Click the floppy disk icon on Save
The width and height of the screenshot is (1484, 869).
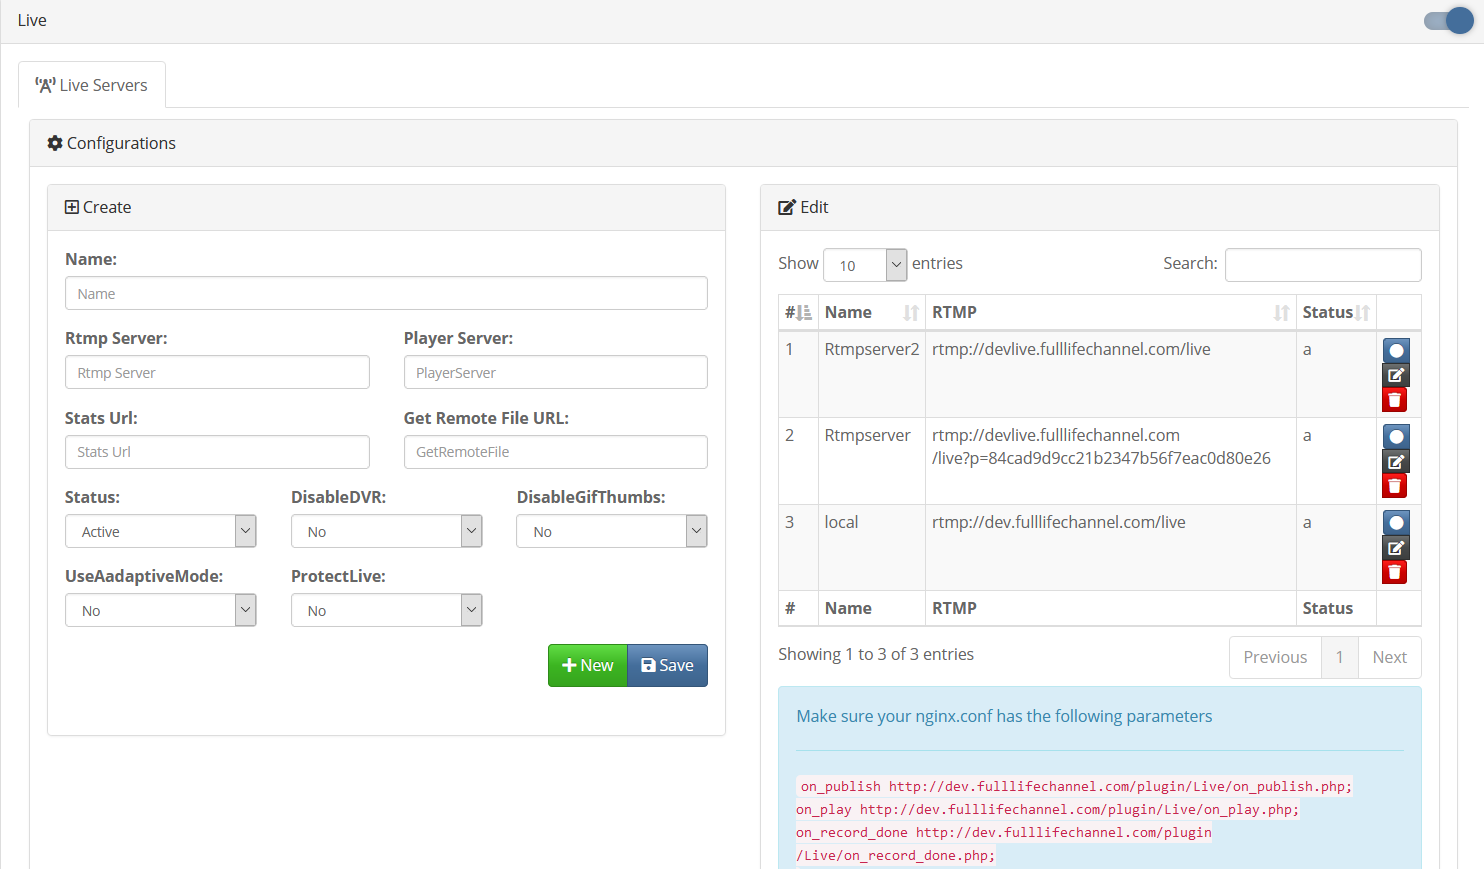(x=648, y=665)
